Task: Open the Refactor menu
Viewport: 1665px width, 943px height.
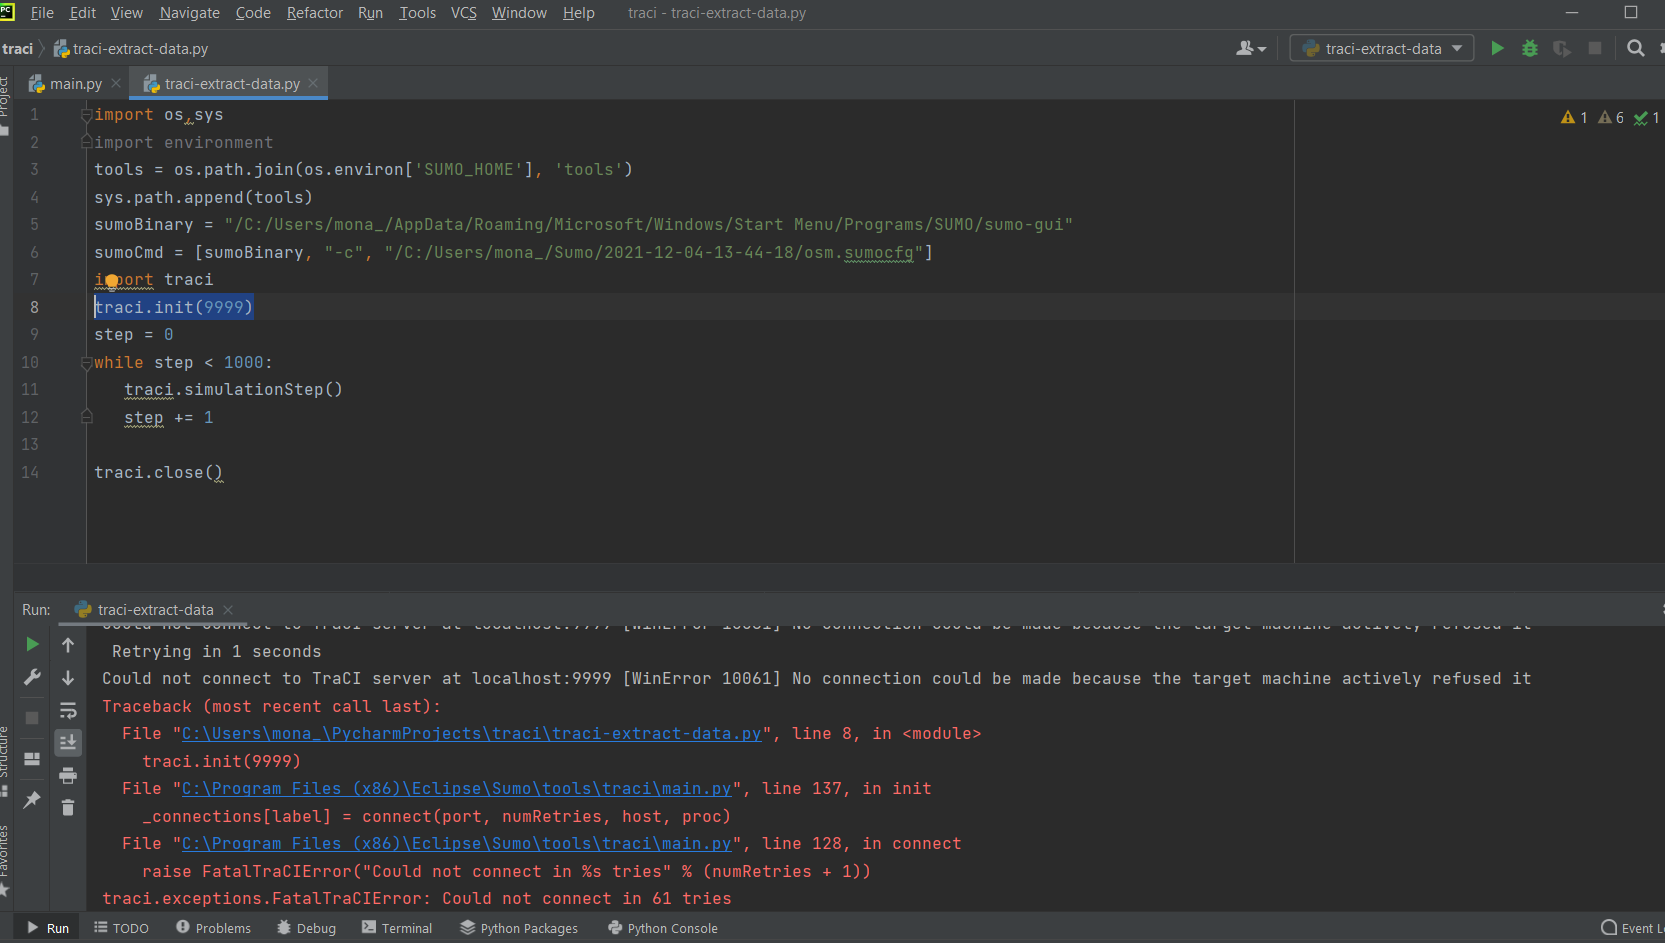Action: (x=314, y=13)
